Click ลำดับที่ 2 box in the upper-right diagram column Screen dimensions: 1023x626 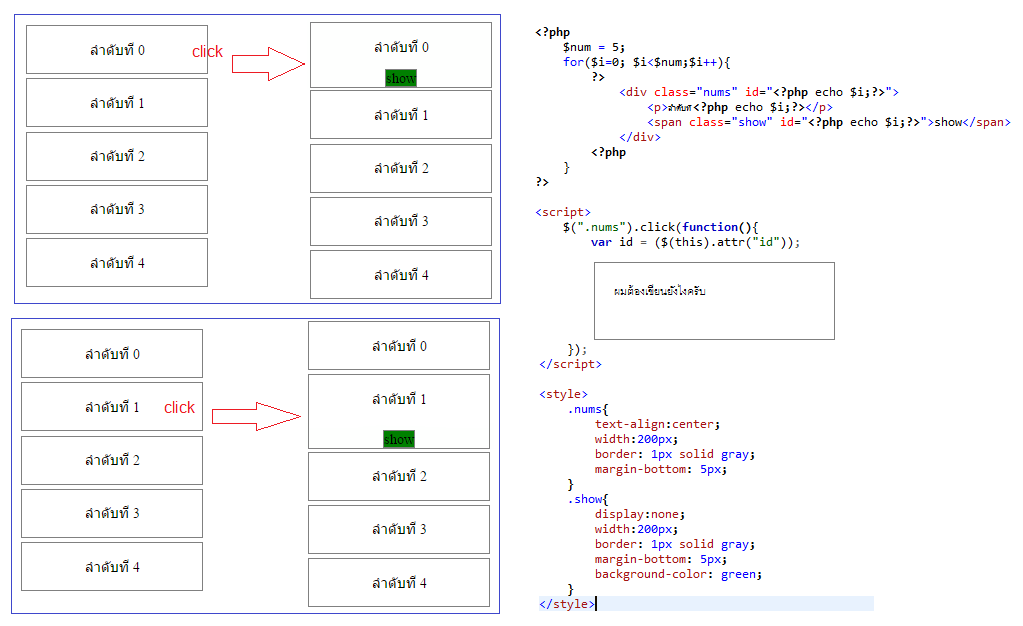[401, 168]
